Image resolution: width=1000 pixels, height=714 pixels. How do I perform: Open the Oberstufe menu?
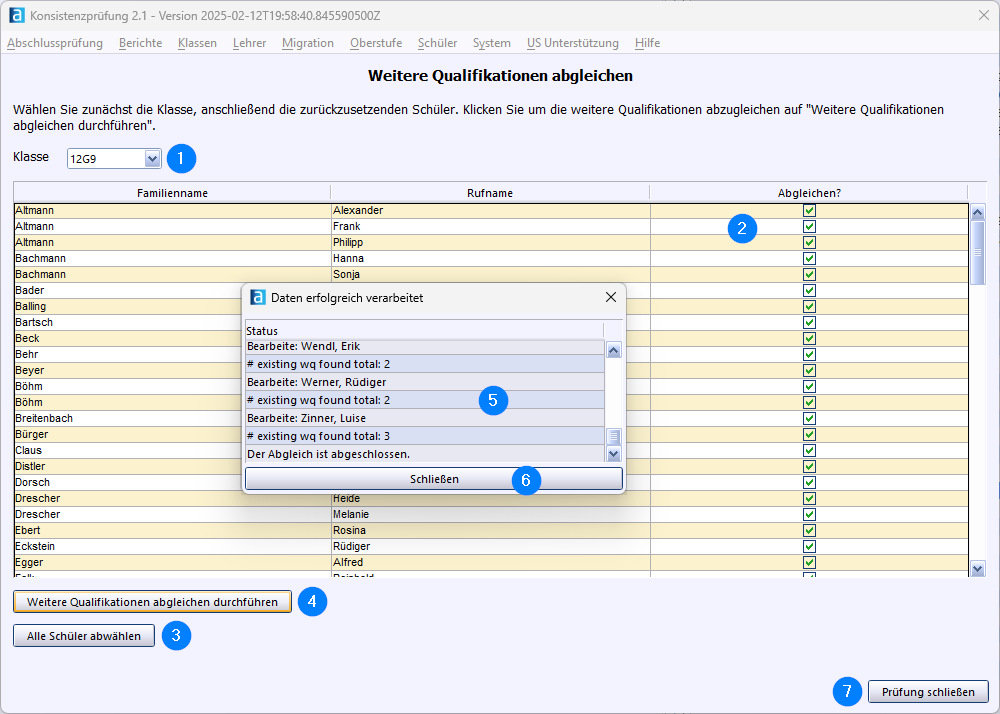(x=376, y=43)
